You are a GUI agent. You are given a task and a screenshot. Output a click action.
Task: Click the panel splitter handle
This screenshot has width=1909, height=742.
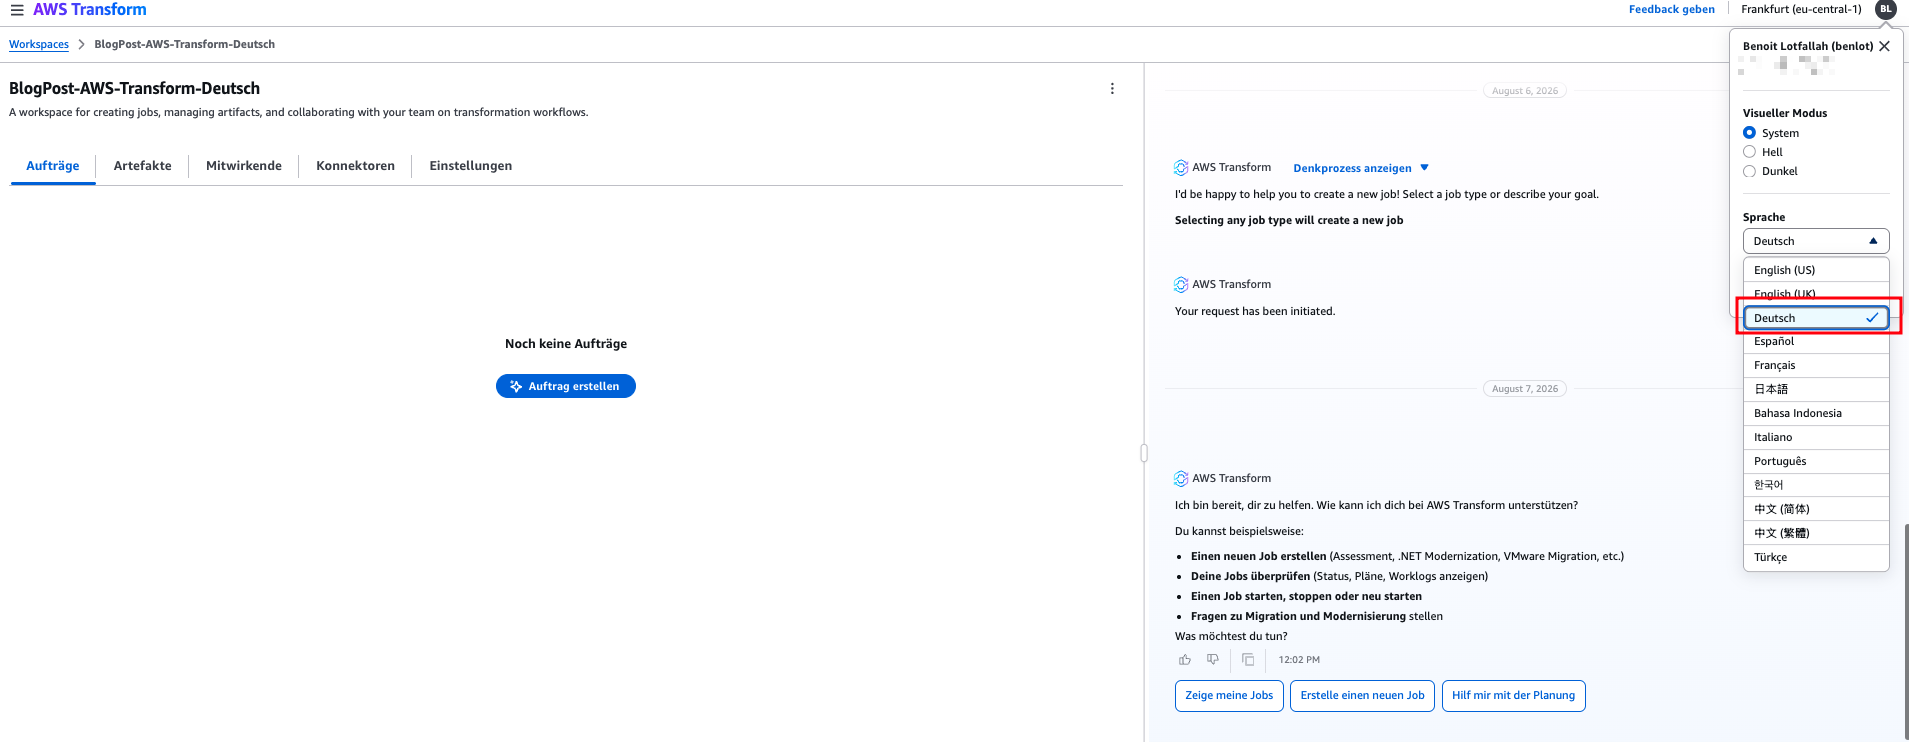[x=1144, y=453]
